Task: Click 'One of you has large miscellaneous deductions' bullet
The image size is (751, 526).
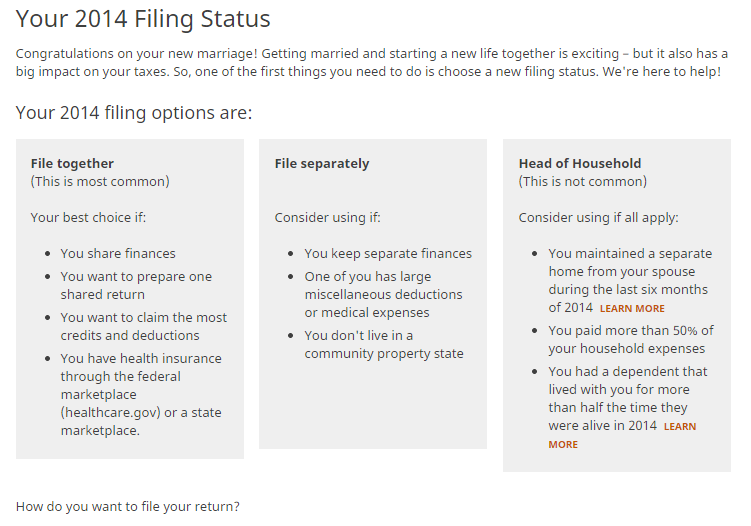Action: click(x=383, y=294)
